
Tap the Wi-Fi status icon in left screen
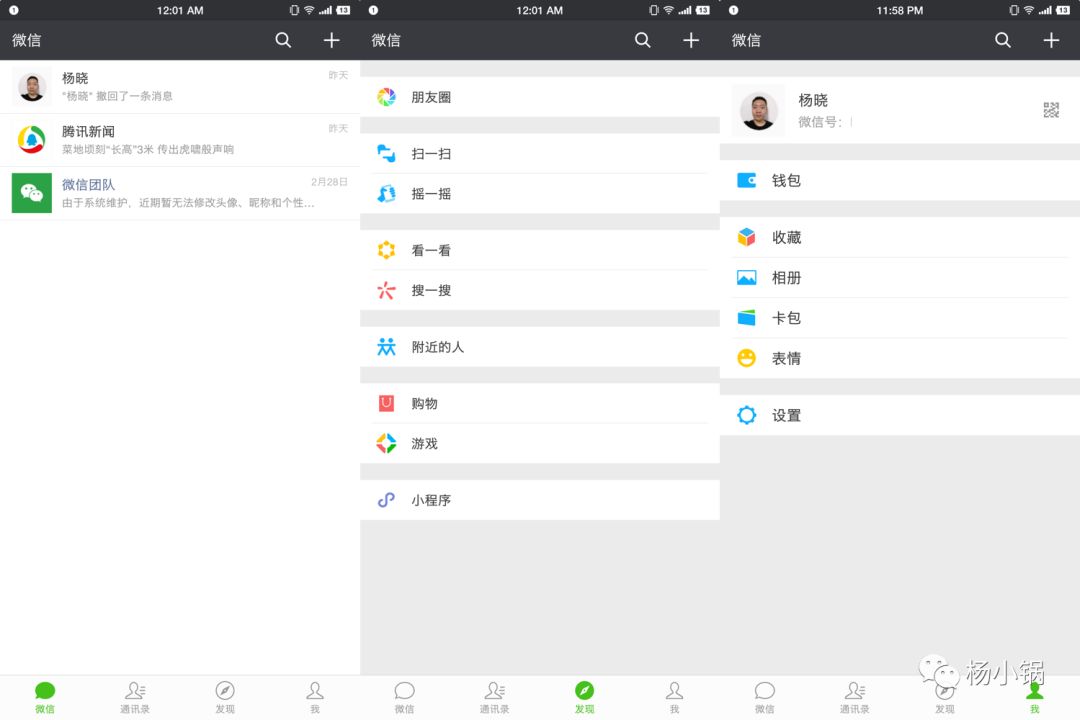pyautogui.click(x=309, y=10)
